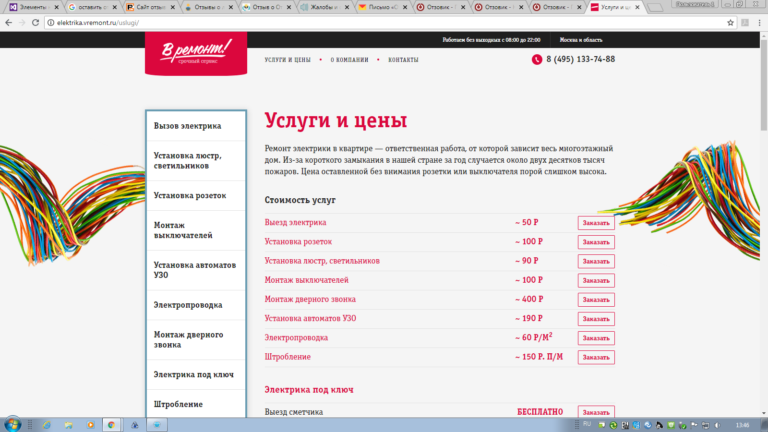768x432 pixels.
Task: Open «Установка люстр, светильников» price list link
Action: pyautogui.click(x=322, y=261)
